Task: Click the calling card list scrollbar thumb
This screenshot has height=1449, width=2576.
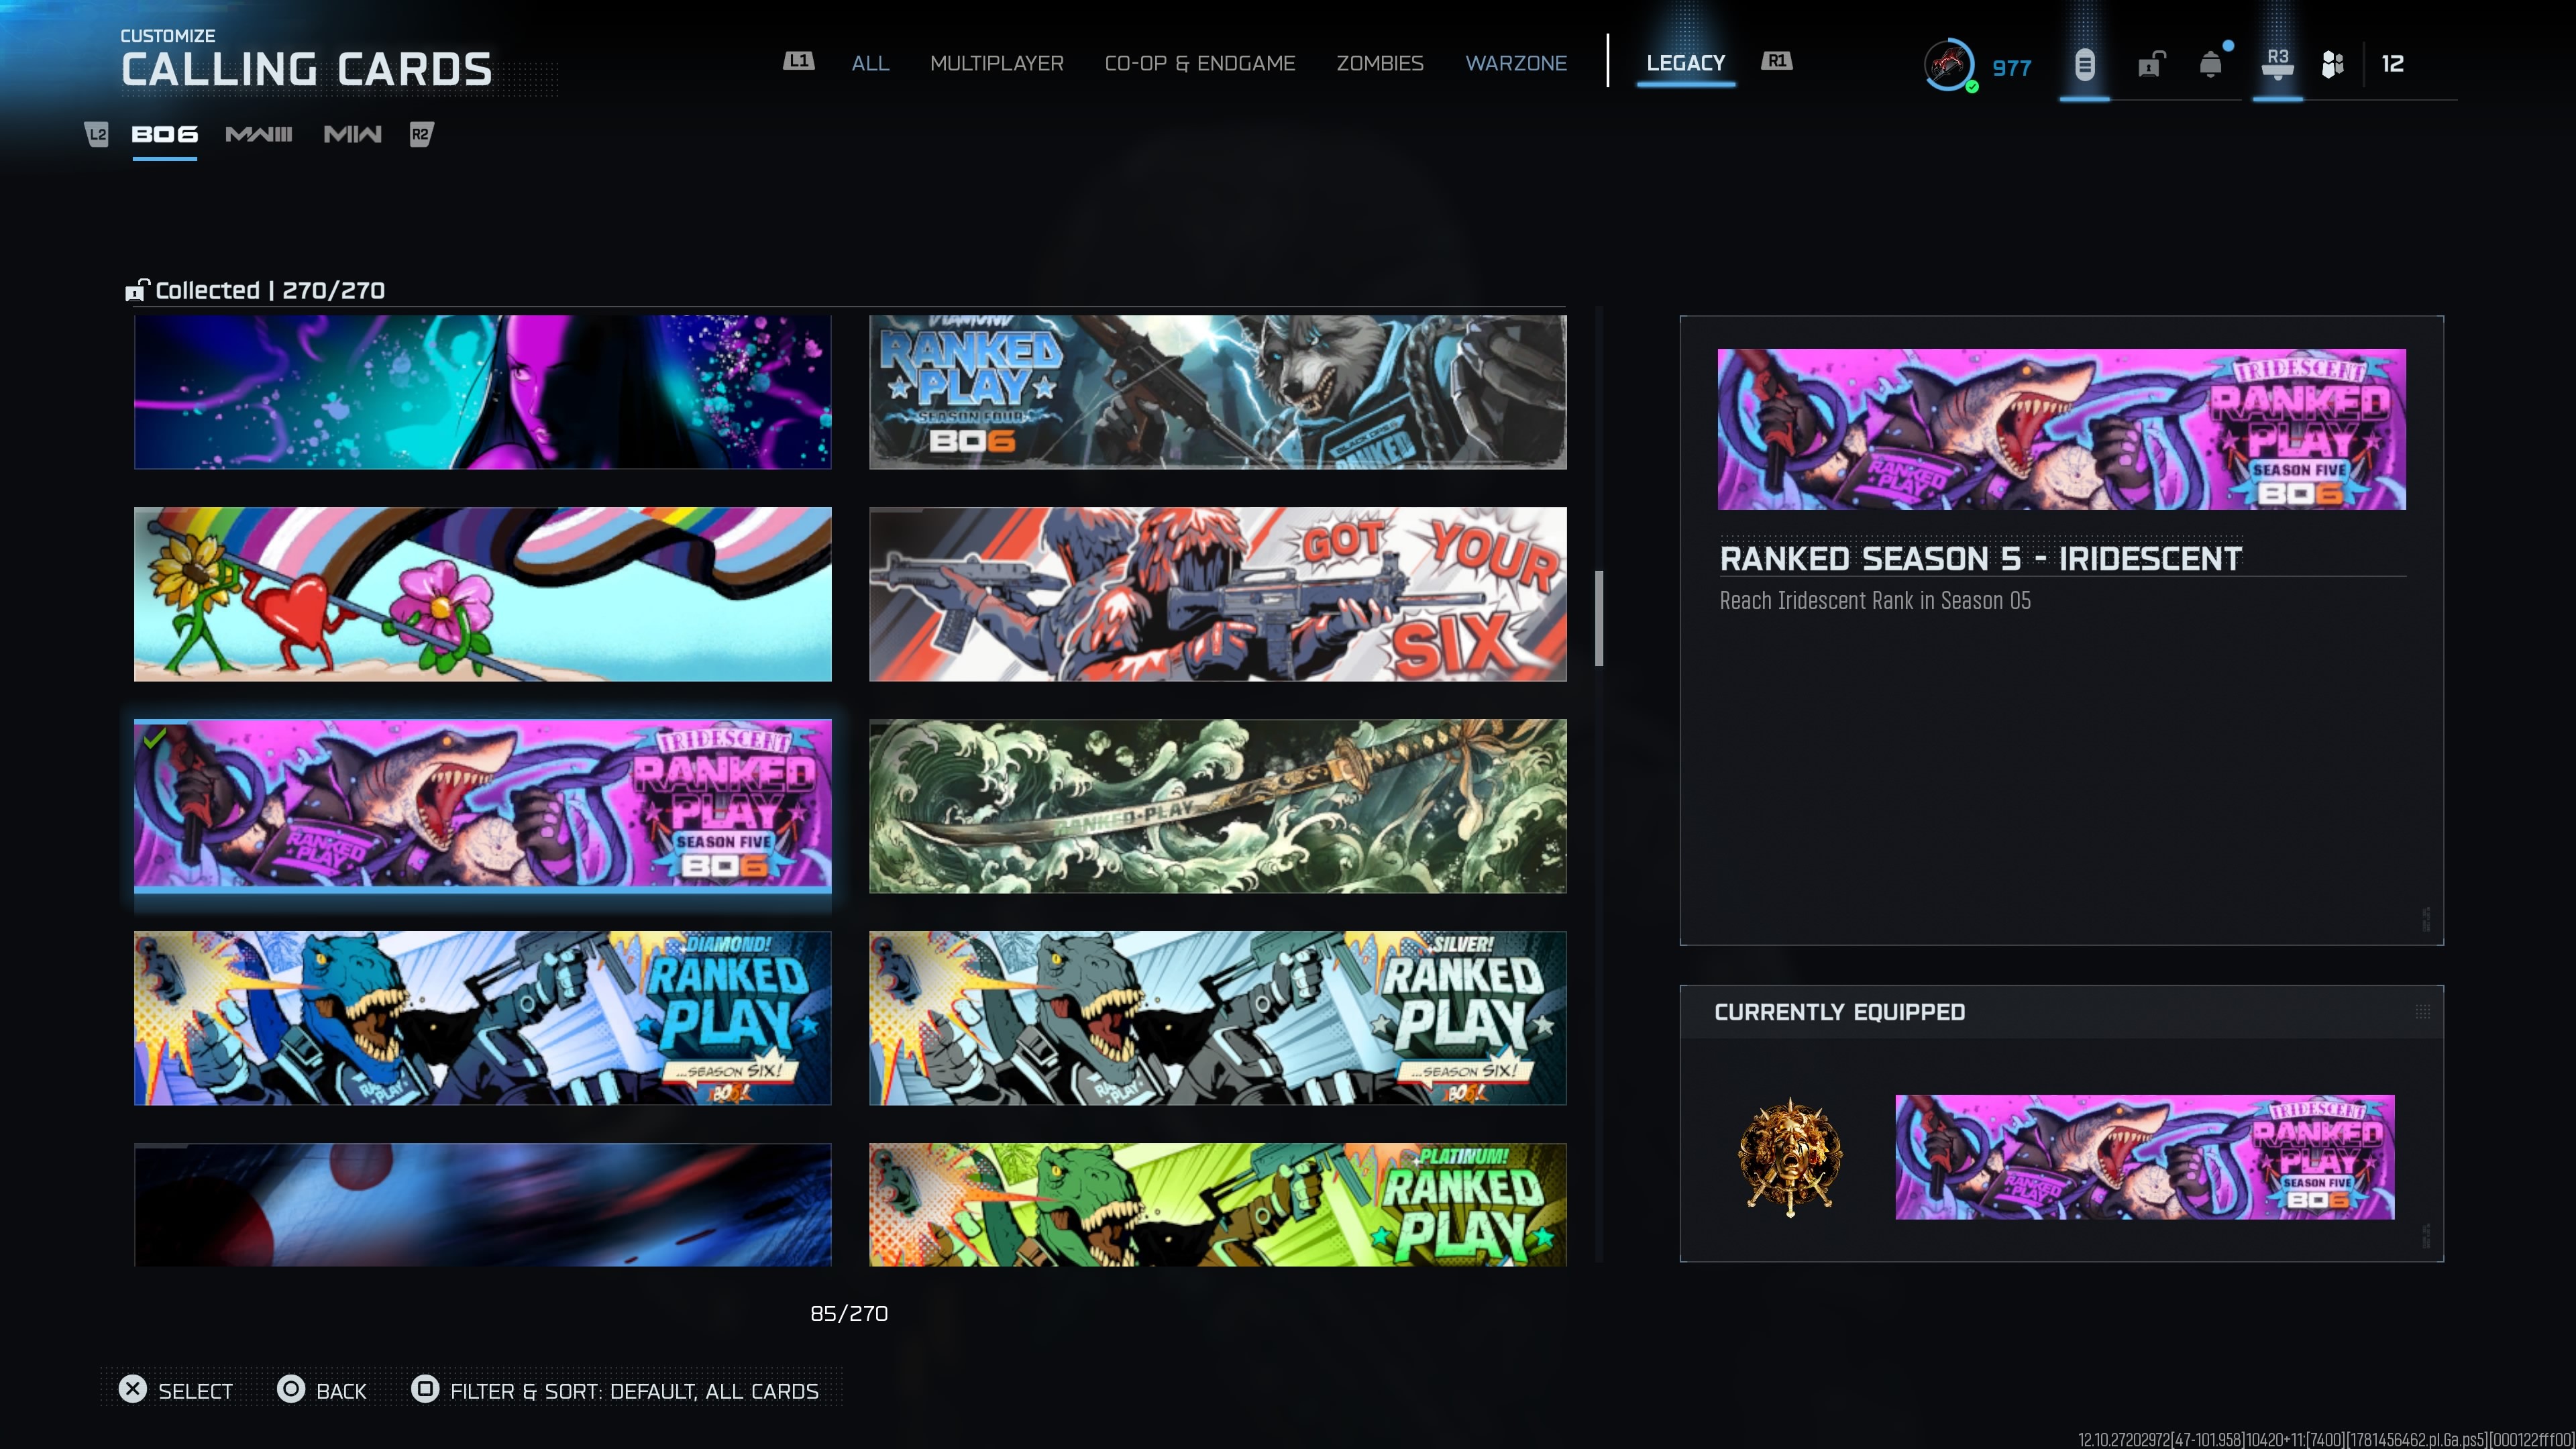Action: click(1599, 618)
